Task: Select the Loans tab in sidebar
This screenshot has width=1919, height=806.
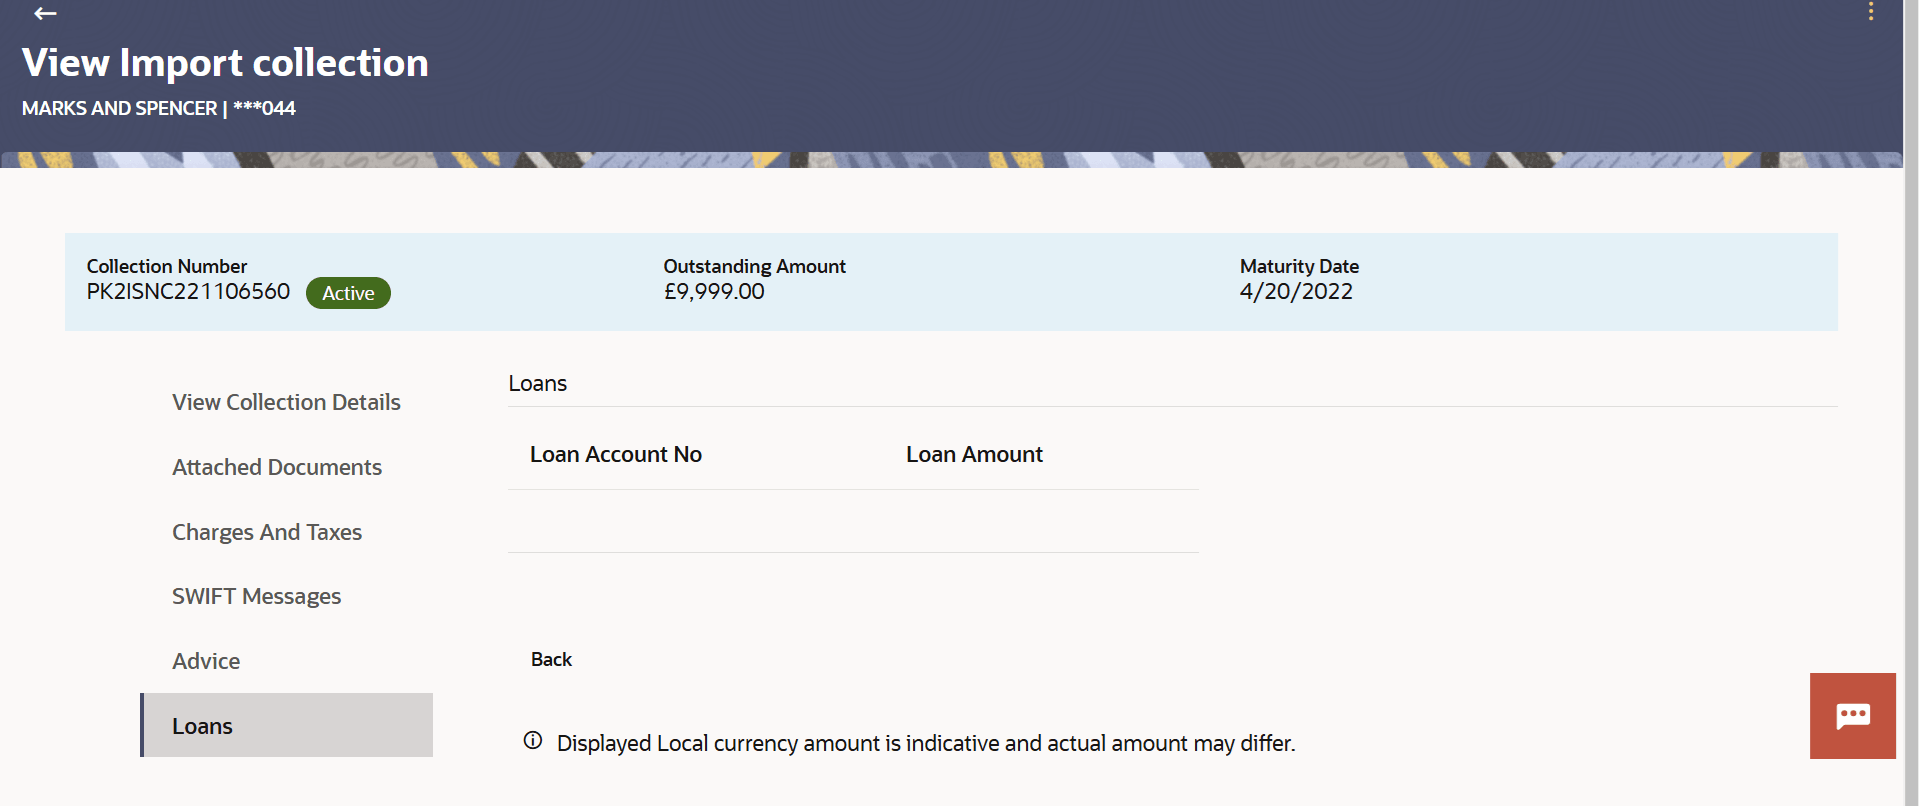Action: point(287,725)
